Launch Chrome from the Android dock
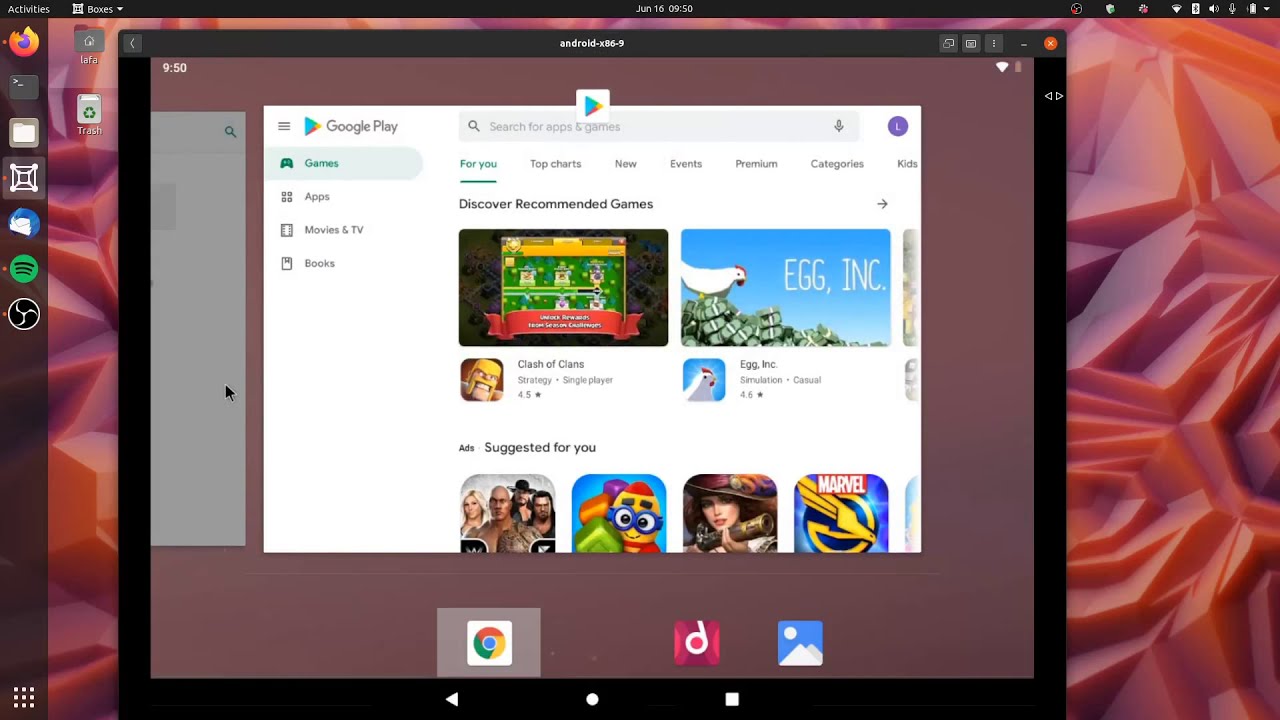 point(489,643)
